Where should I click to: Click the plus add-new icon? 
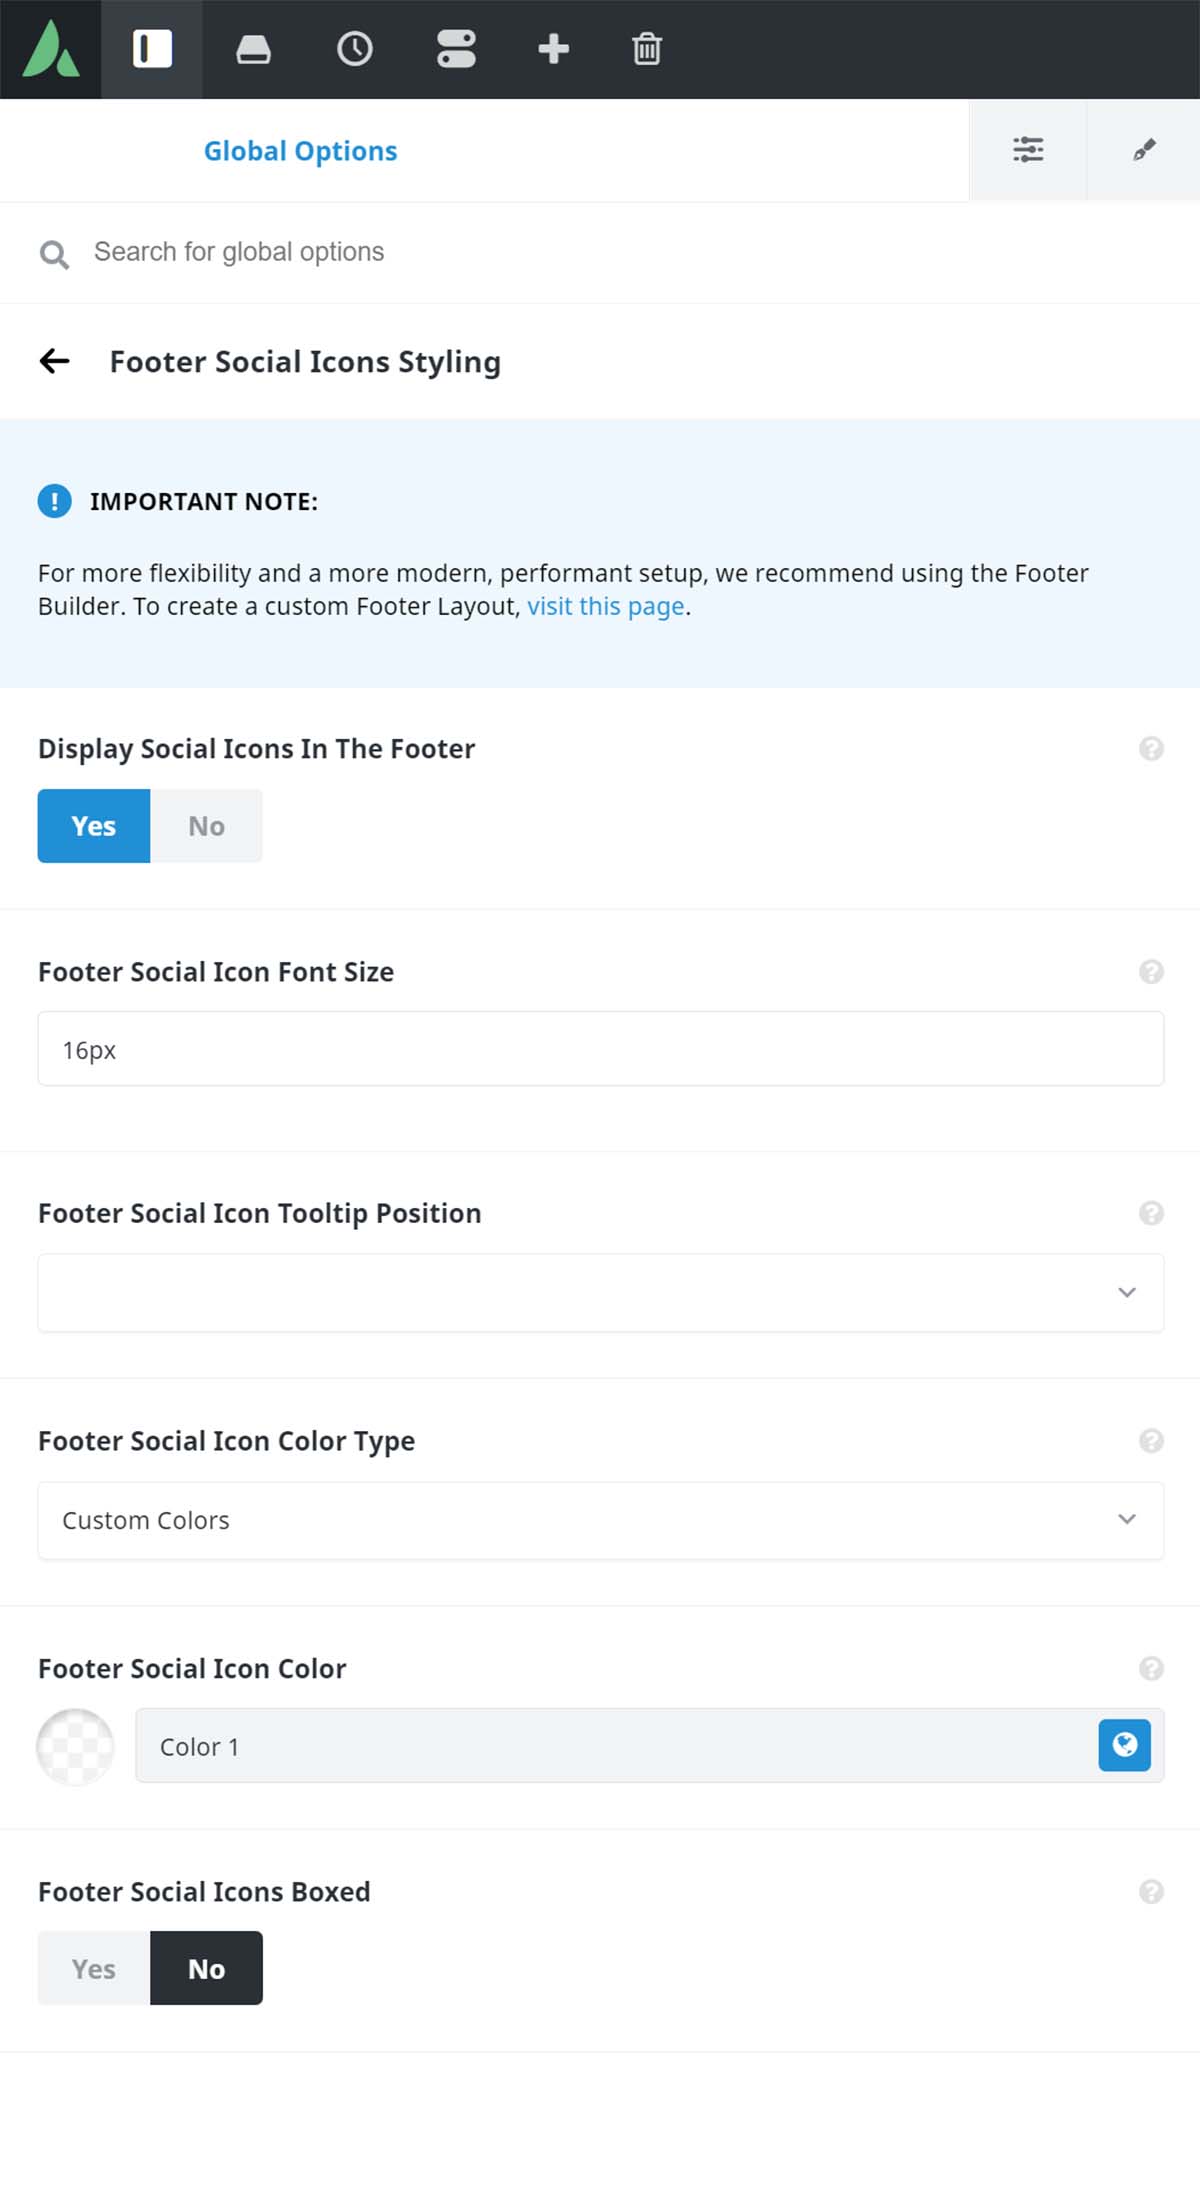click(x=553, y=49)
